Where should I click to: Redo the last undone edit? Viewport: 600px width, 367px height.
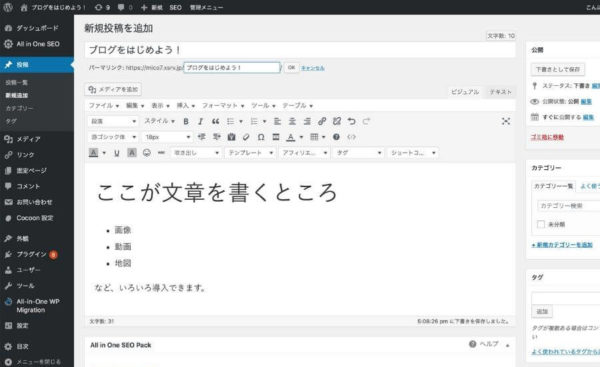[366, 121]
